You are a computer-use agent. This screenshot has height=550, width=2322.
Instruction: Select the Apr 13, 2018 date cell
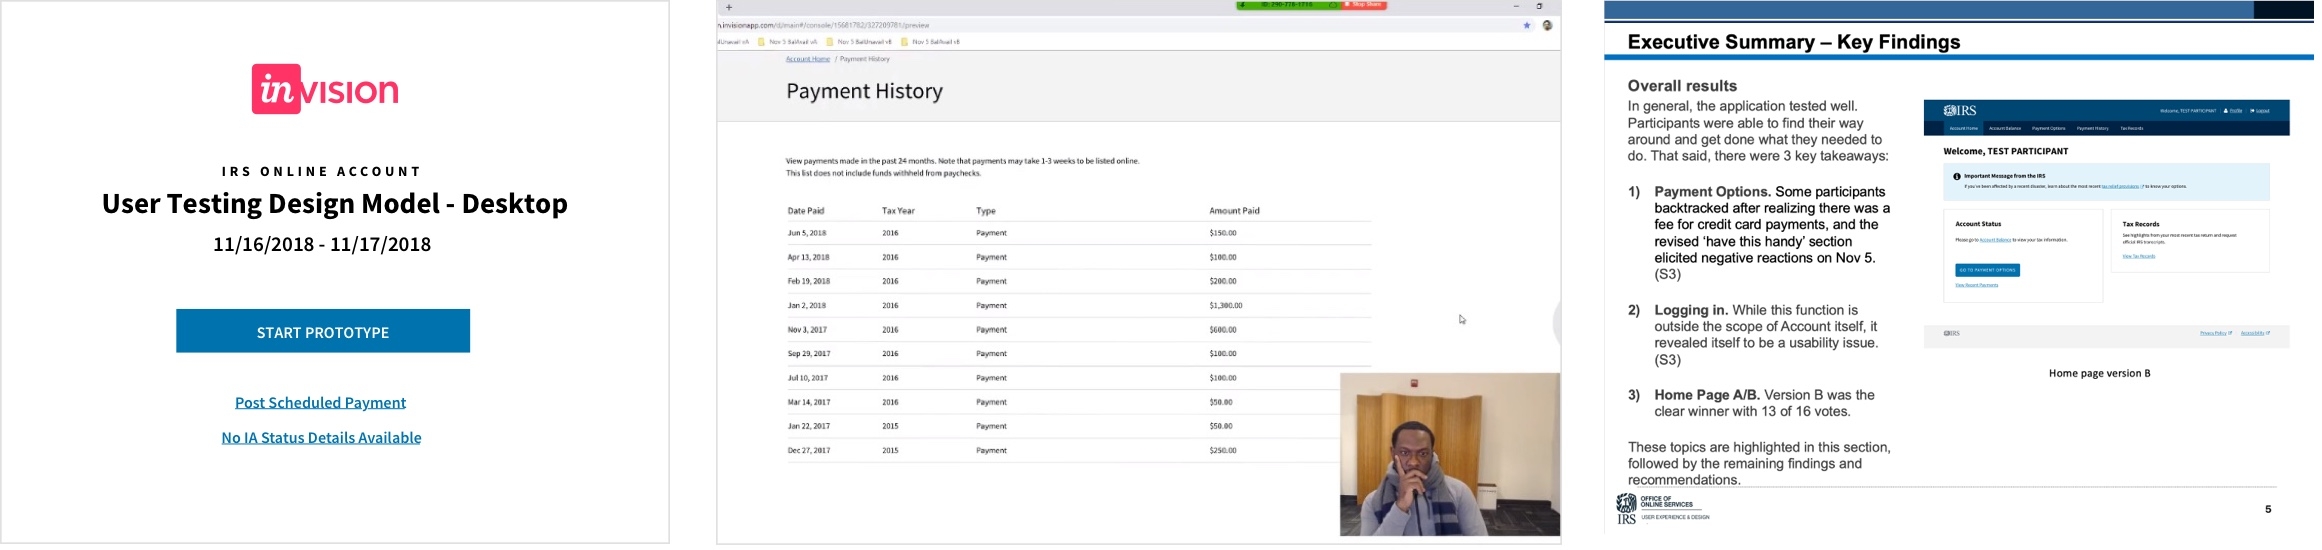pos(808,257)
